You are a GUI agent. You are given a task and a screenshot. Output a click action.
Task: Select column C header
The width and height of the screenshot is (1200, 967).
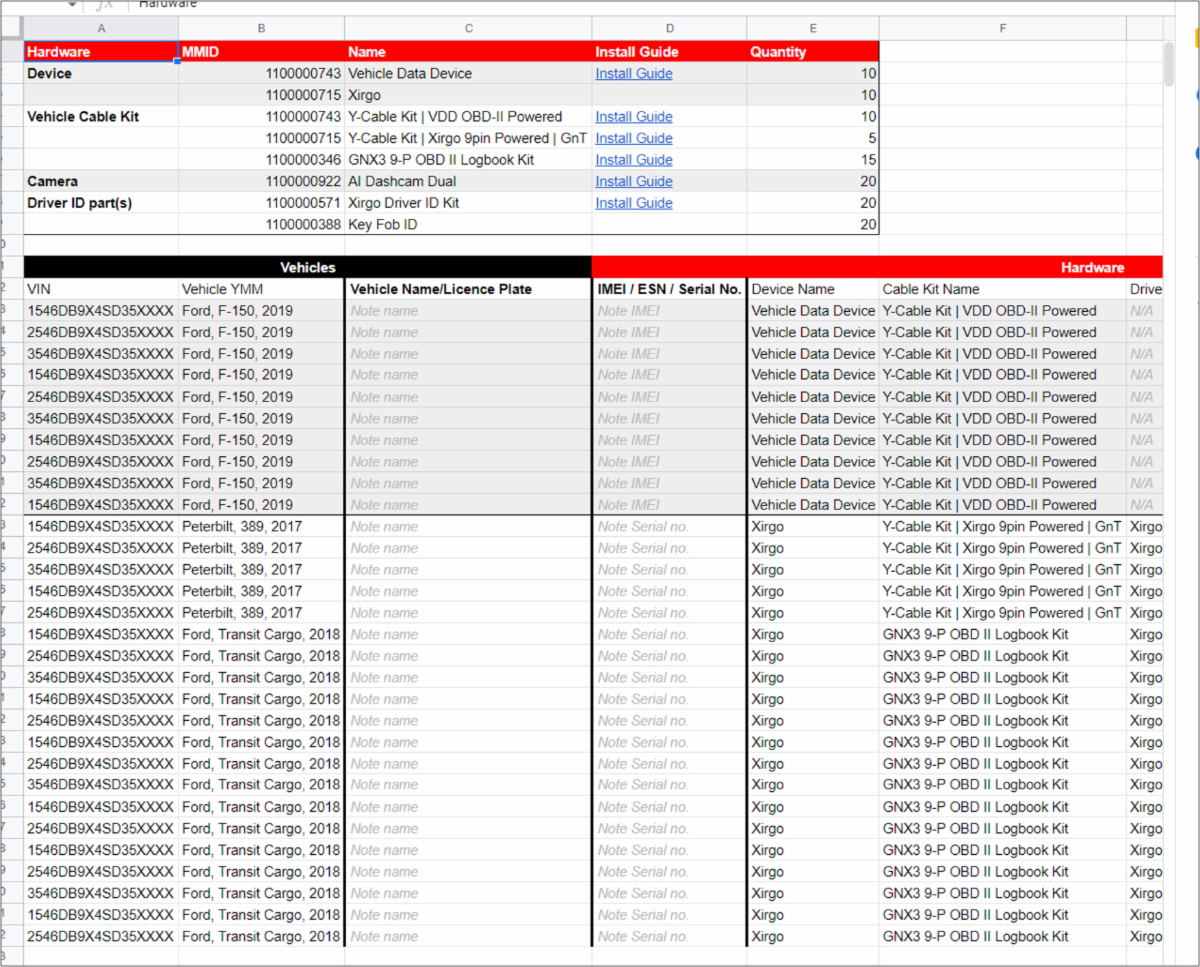[468, 28]
